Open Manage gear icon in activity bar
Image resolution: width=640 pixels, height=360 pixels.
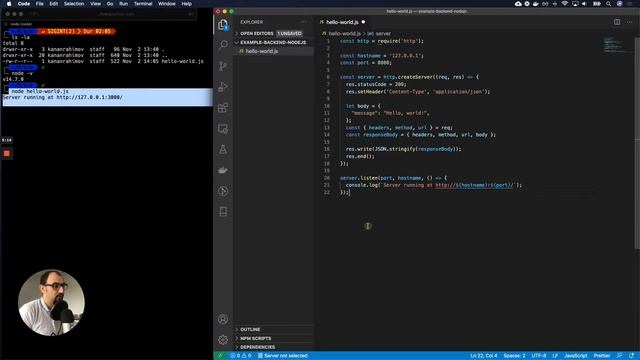pyautogui.click(x=223, y=340)
